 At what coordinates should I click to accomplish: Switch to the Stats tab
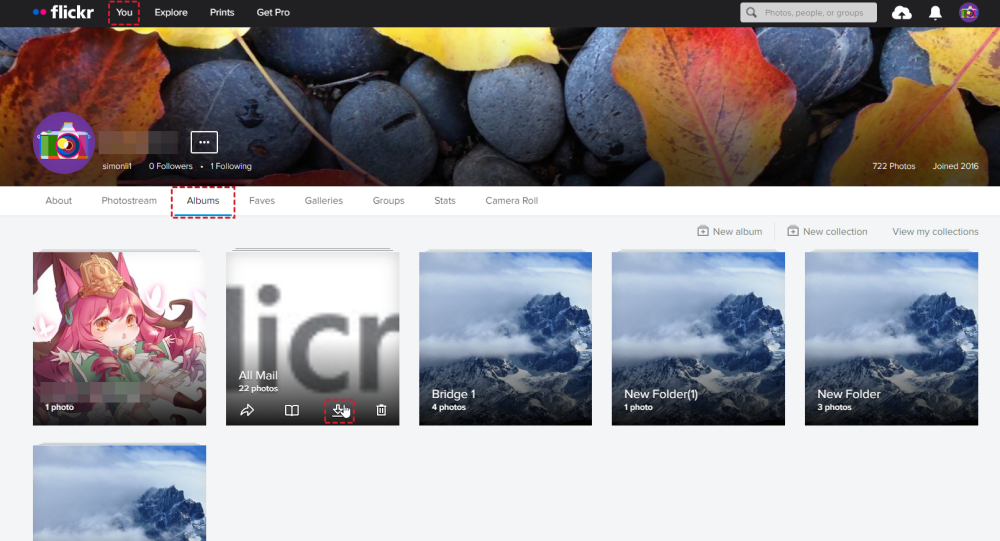coord(445,200)
